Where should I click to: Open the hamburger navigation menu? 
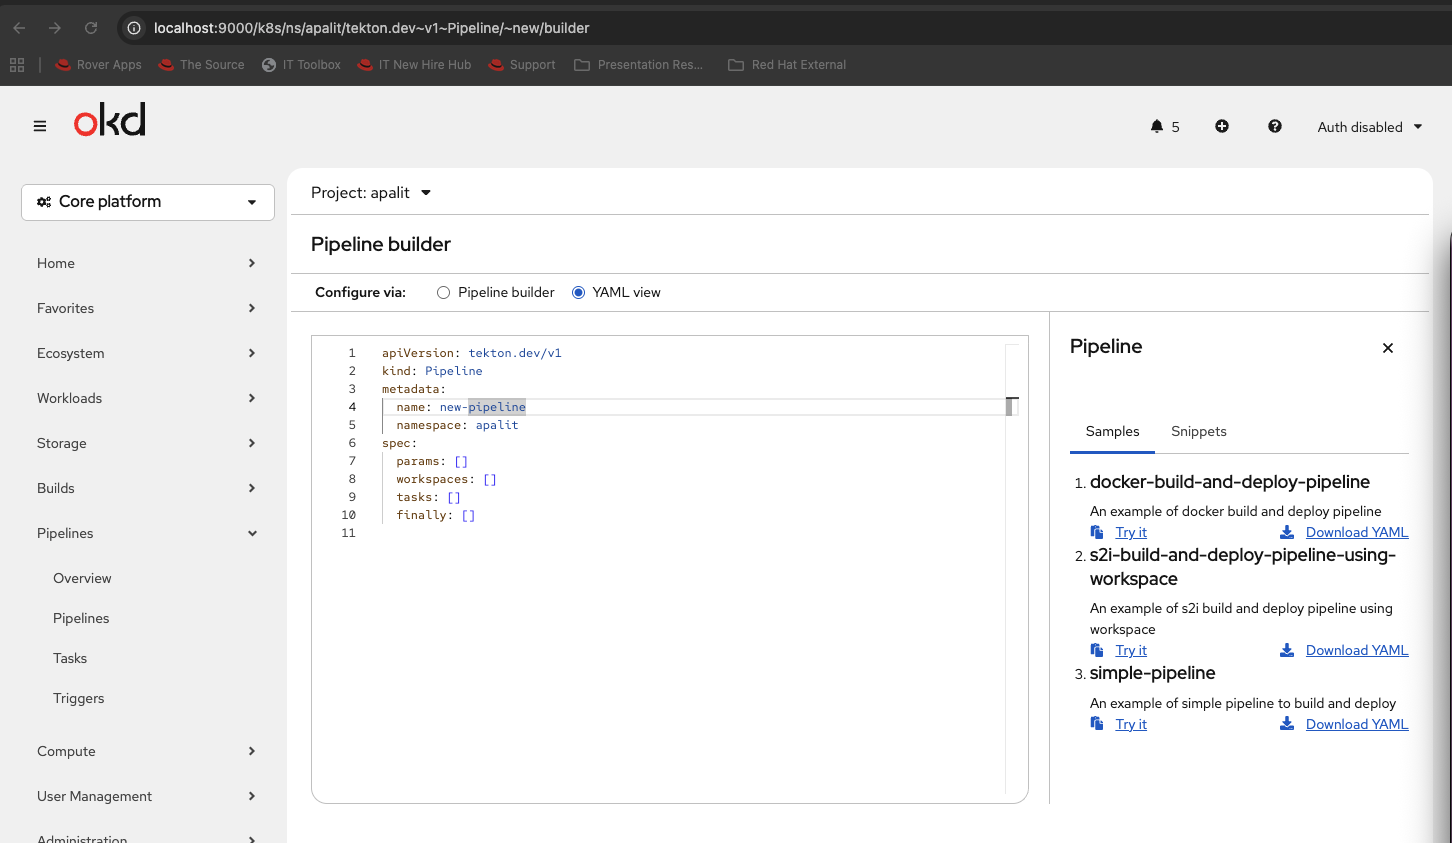[40, 126]
